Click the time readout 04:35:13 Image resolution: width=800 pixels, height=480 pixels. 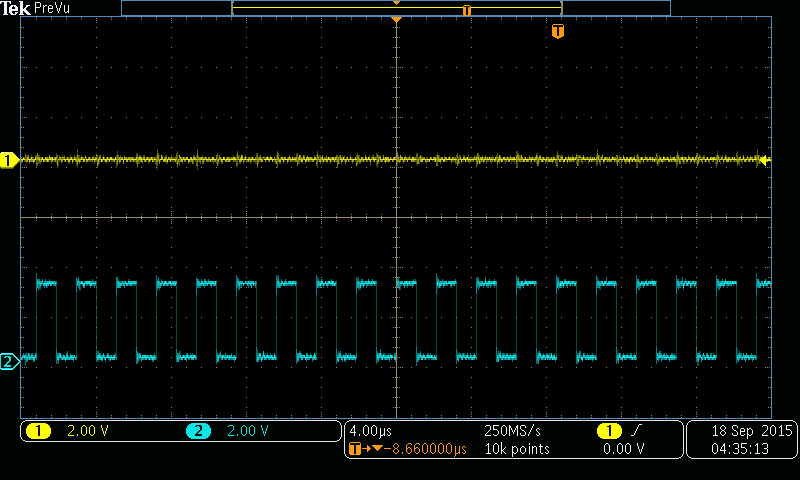[x=740, y=449]
